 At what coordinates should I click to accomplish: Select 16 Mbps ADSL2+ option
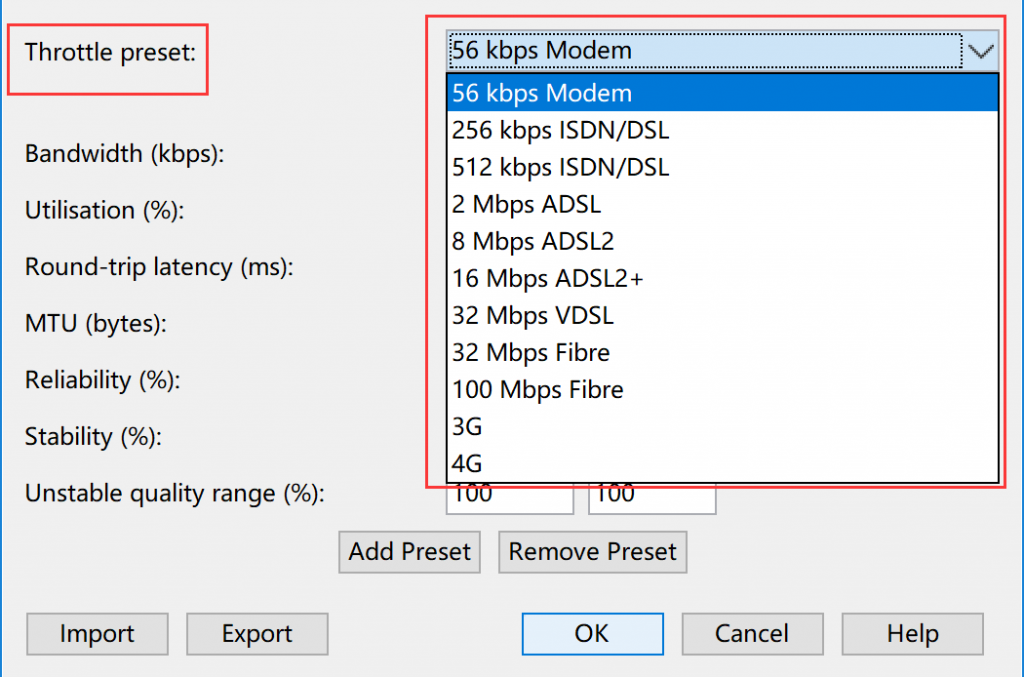click(722, 278)
